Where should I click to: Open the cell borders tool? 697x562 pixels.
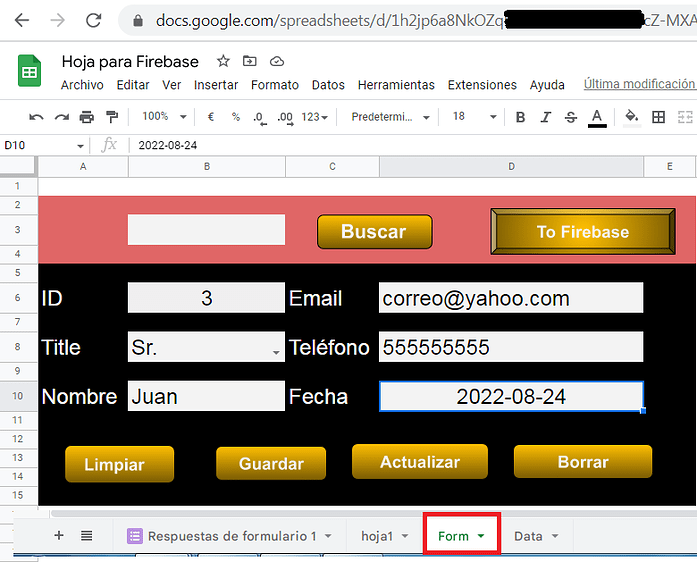click(658, 117)
